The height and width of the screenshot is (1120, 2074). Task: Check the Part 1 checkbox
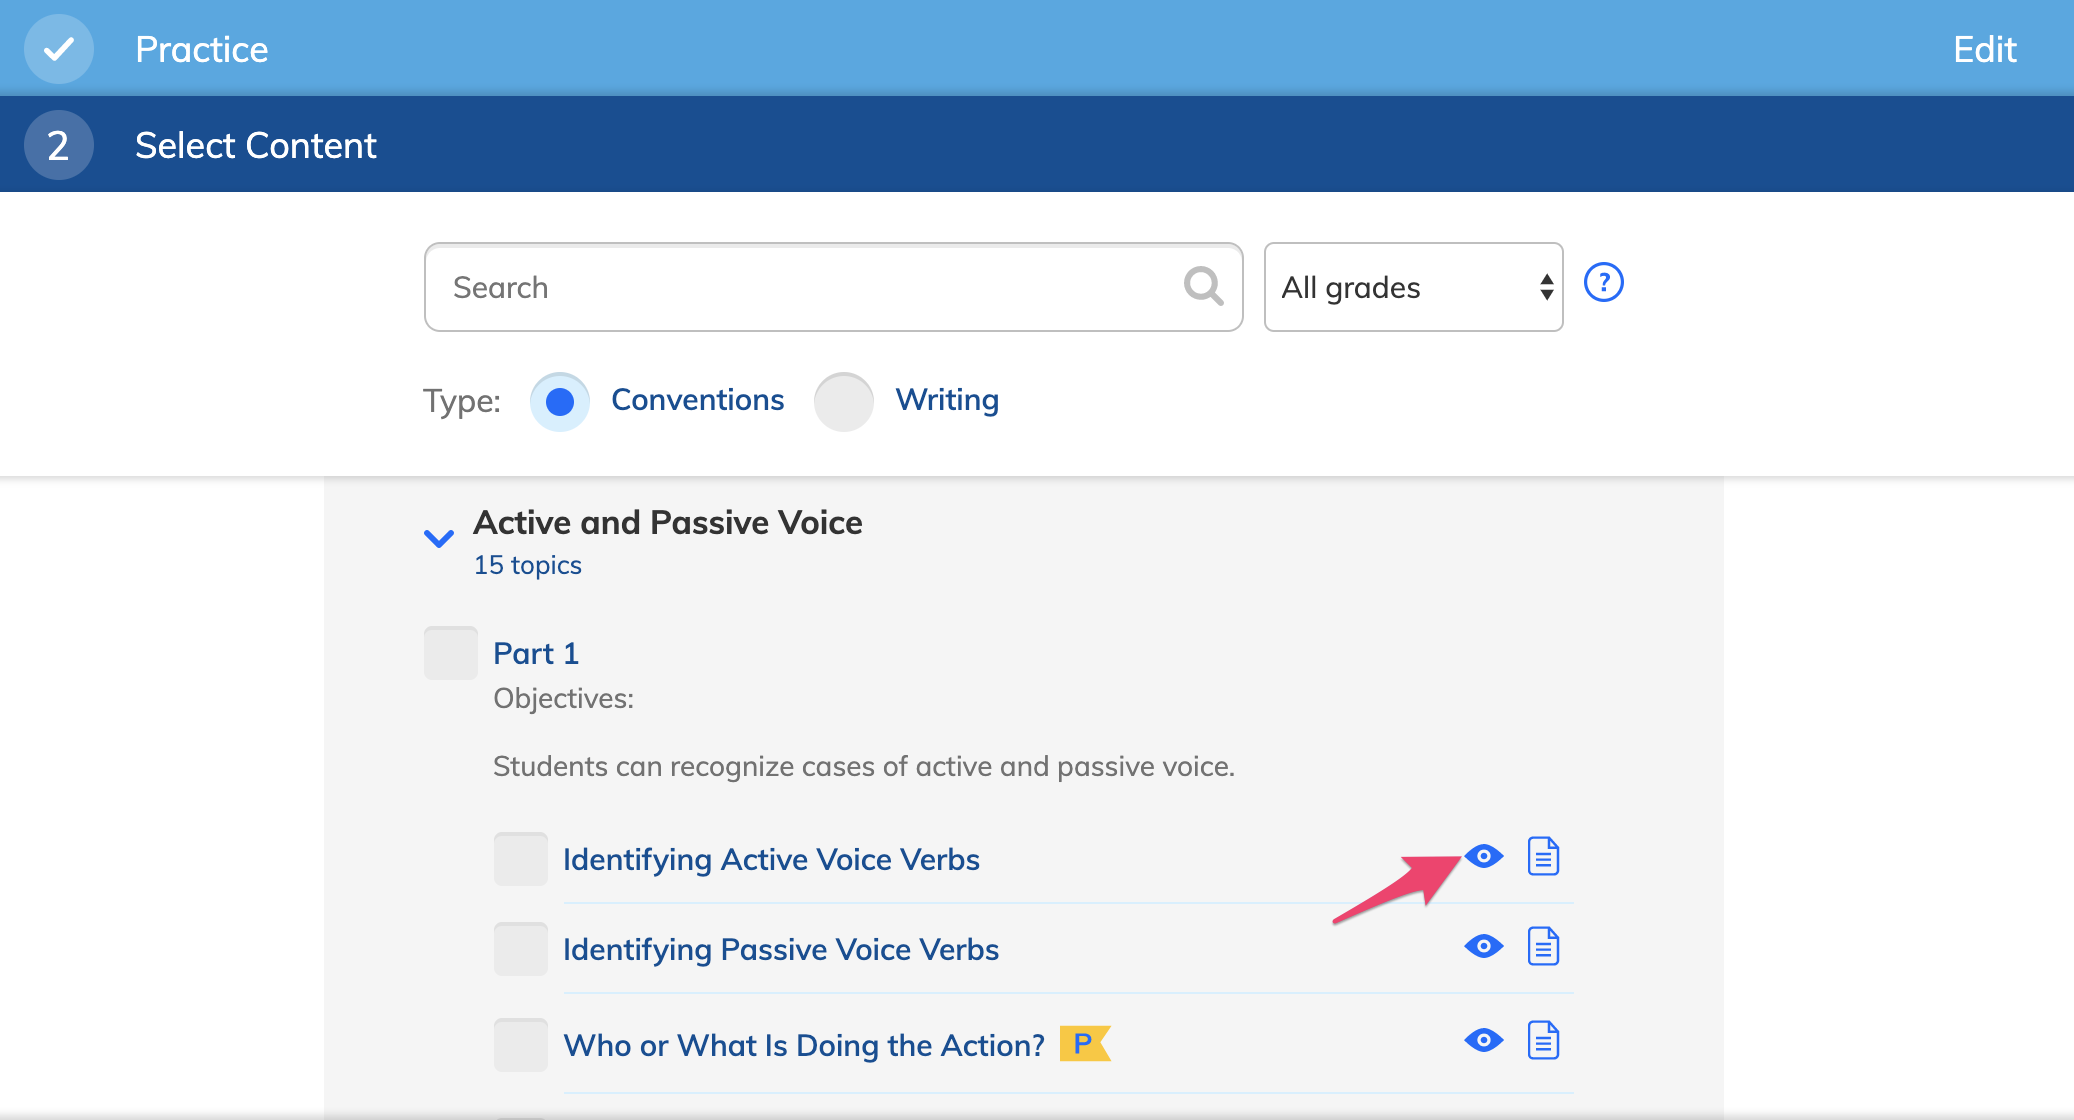[x=451, y=653]
